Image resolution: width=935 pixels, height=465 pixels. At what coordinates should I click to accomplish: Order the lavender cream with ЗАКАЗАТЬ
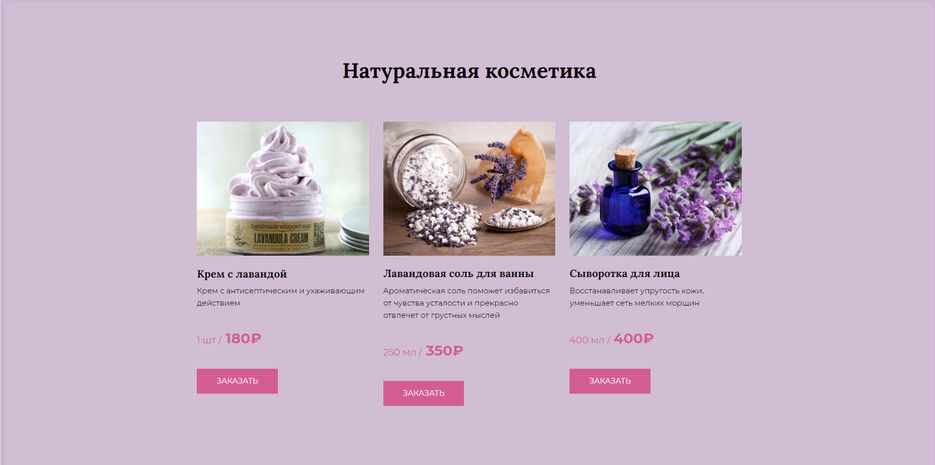(x=237, y=381)
